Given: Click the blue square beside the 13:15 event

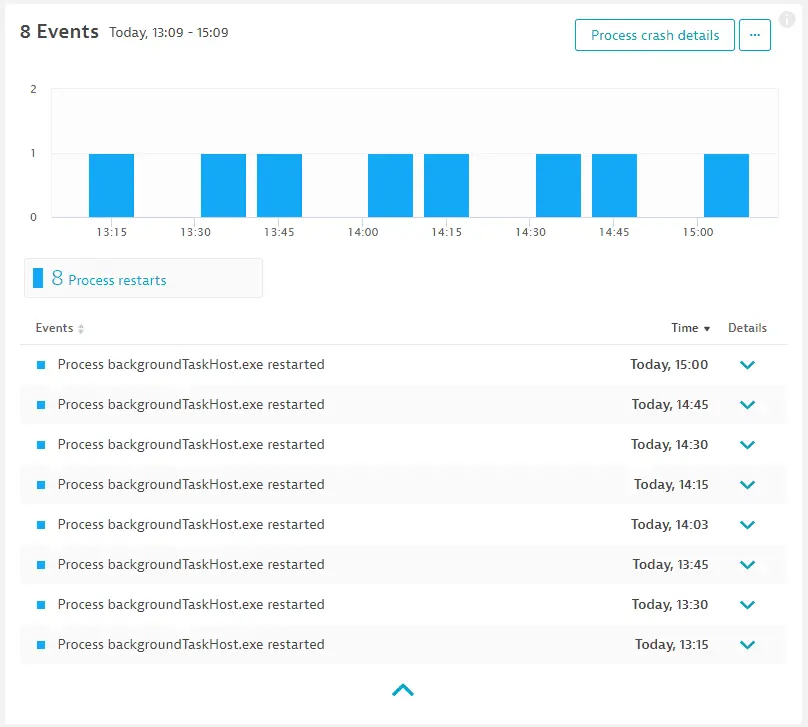Looking at the screenshot, I should (41, 645).
